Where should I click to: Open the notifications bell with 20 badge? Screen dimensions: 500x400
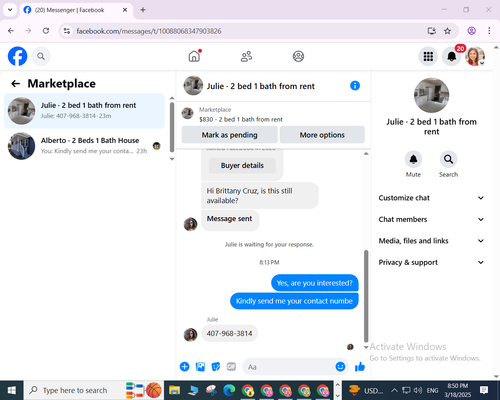pos(452,56)
